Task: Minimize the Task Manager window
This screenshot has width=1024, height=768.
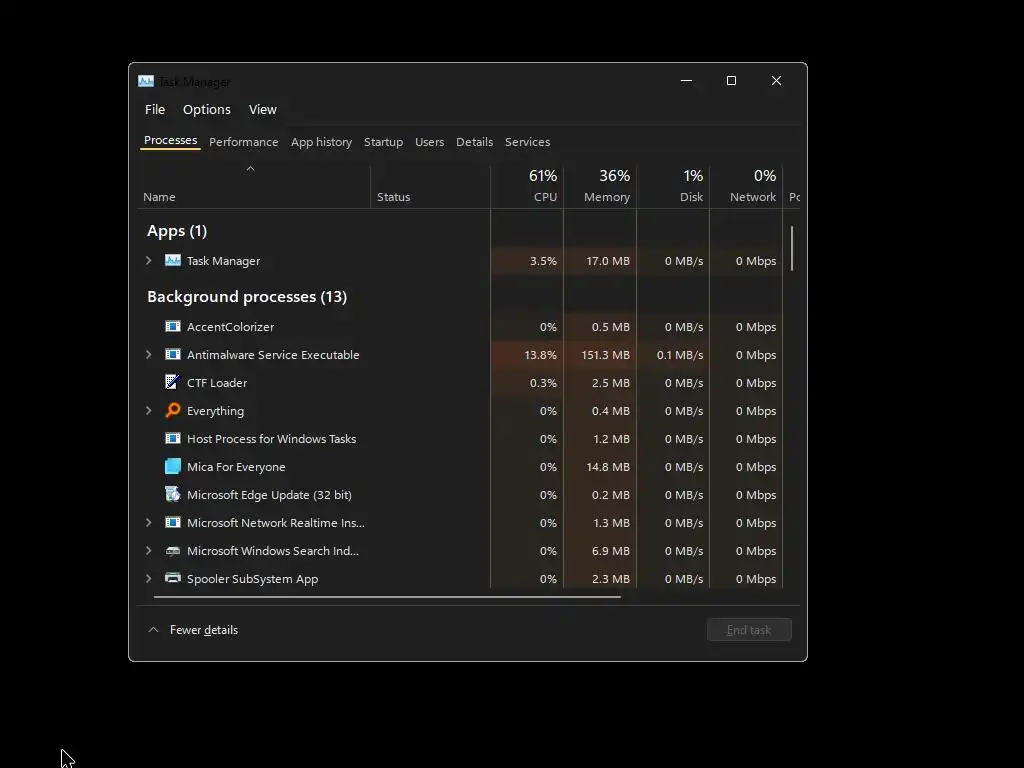Action: tap(686, 80)
